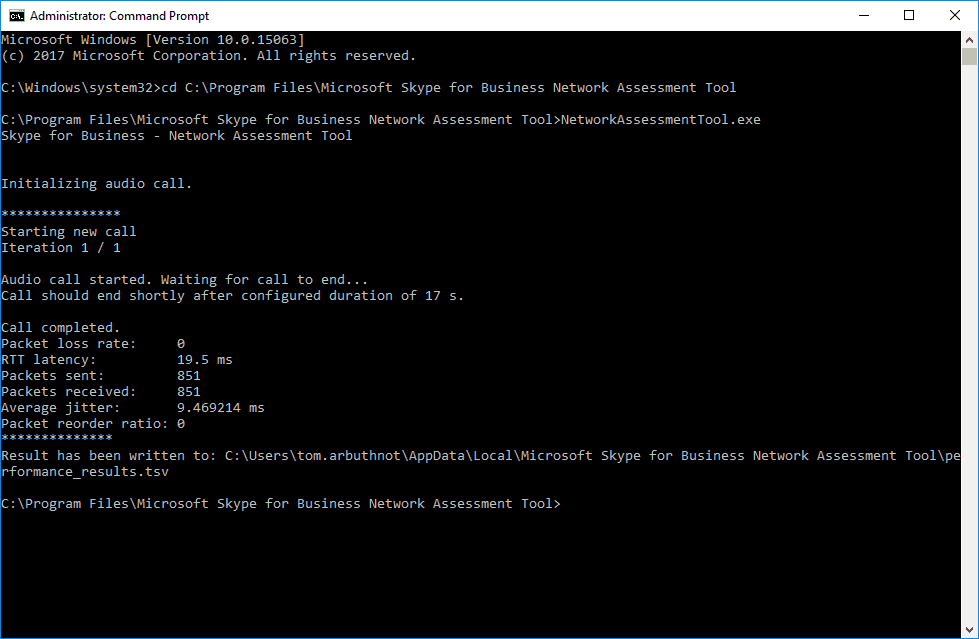Image resolution: width=979 pixels, height=639 pixels.
Task: Maximize the Command Prompt window
Action: click(909, 15)
